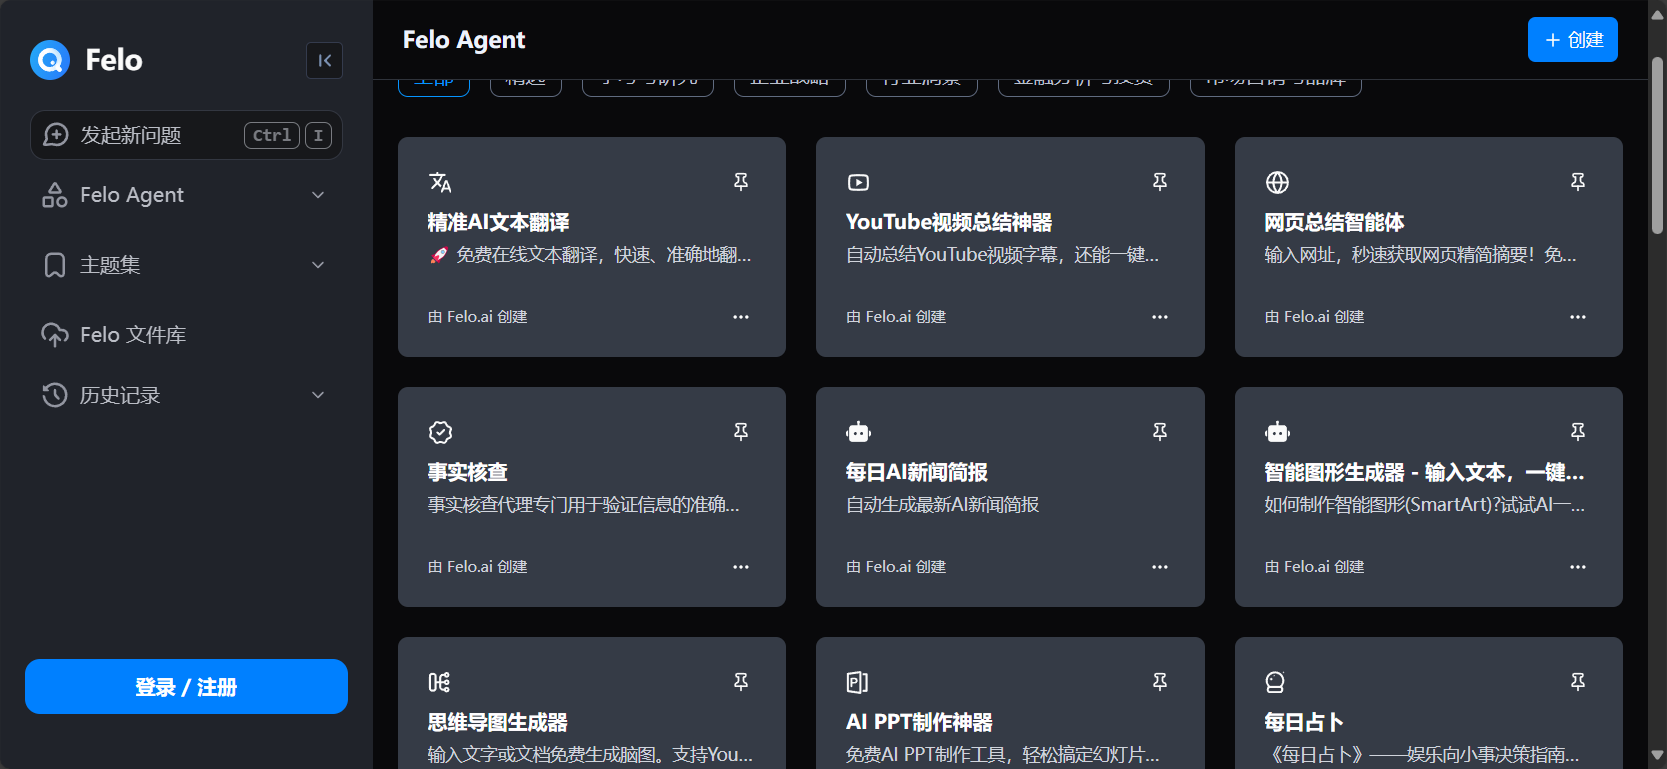The image size is (1667, 769).
Task: Click the 历史记录 clock icon
Action: (x=55, y=395)
